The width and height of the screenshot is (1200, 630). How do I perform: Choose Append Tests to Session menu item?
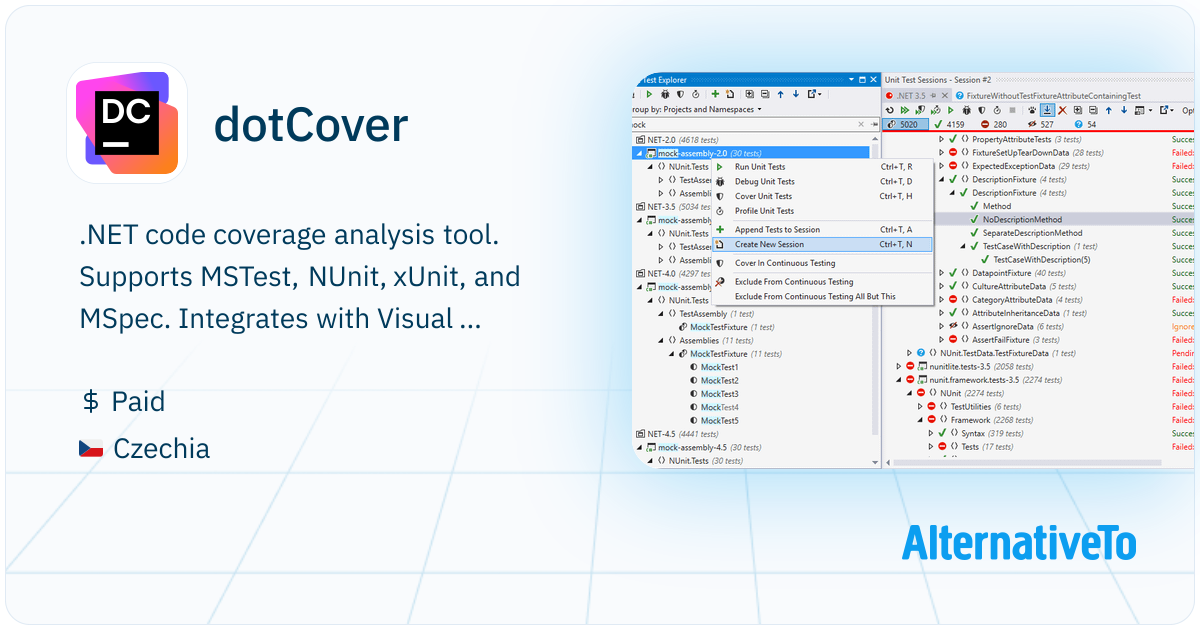(823, 230)
